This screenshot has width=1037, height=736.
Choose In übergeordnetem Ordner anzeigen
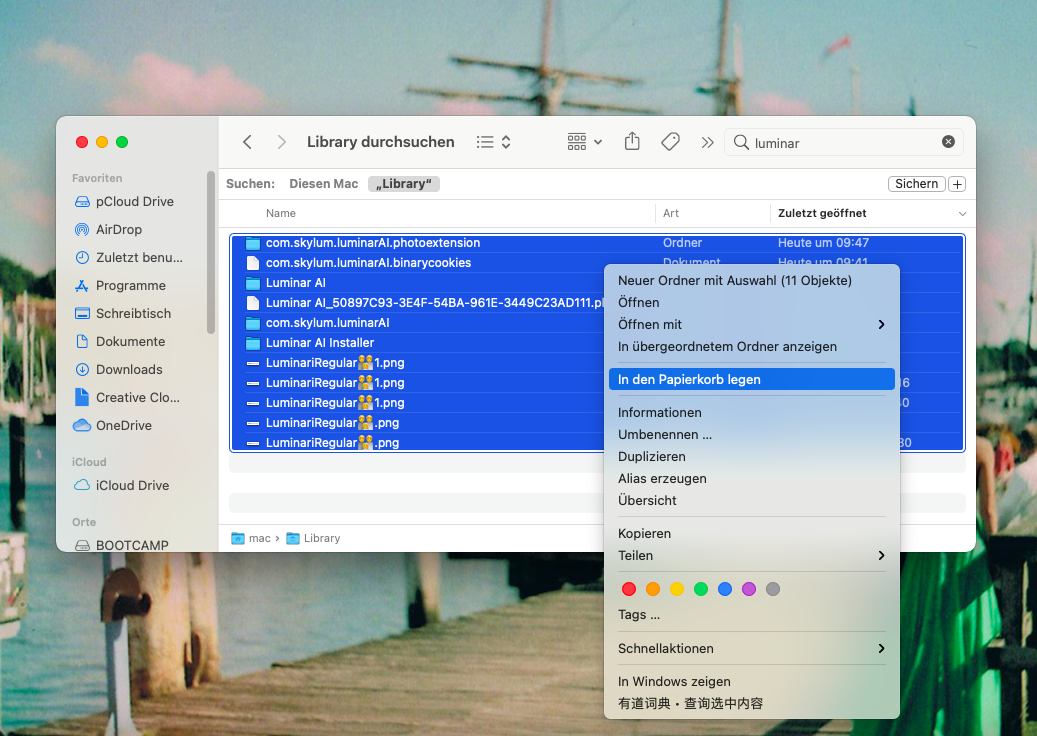(x=751, y=347)
